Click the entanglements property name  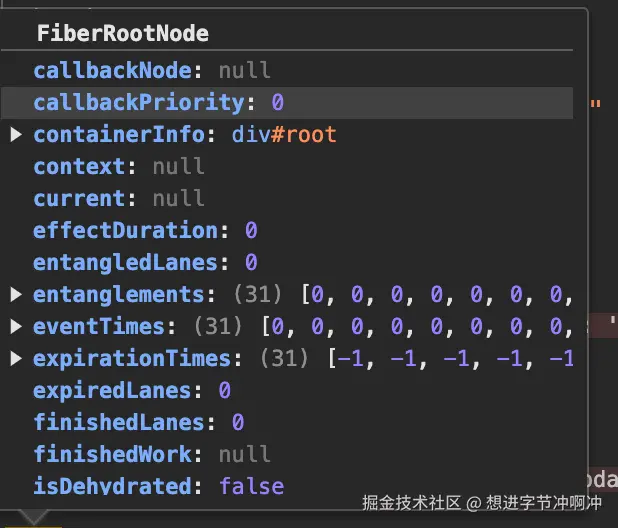point(120,295)
